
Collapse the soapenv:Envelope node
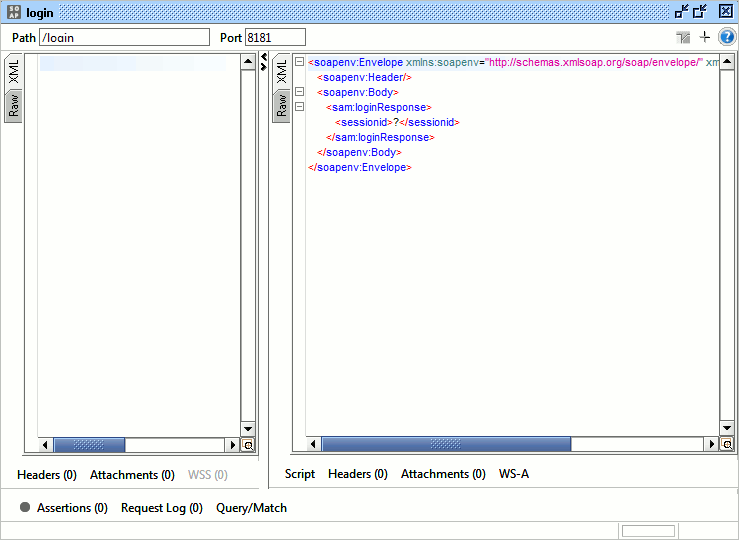coord(299,62)
